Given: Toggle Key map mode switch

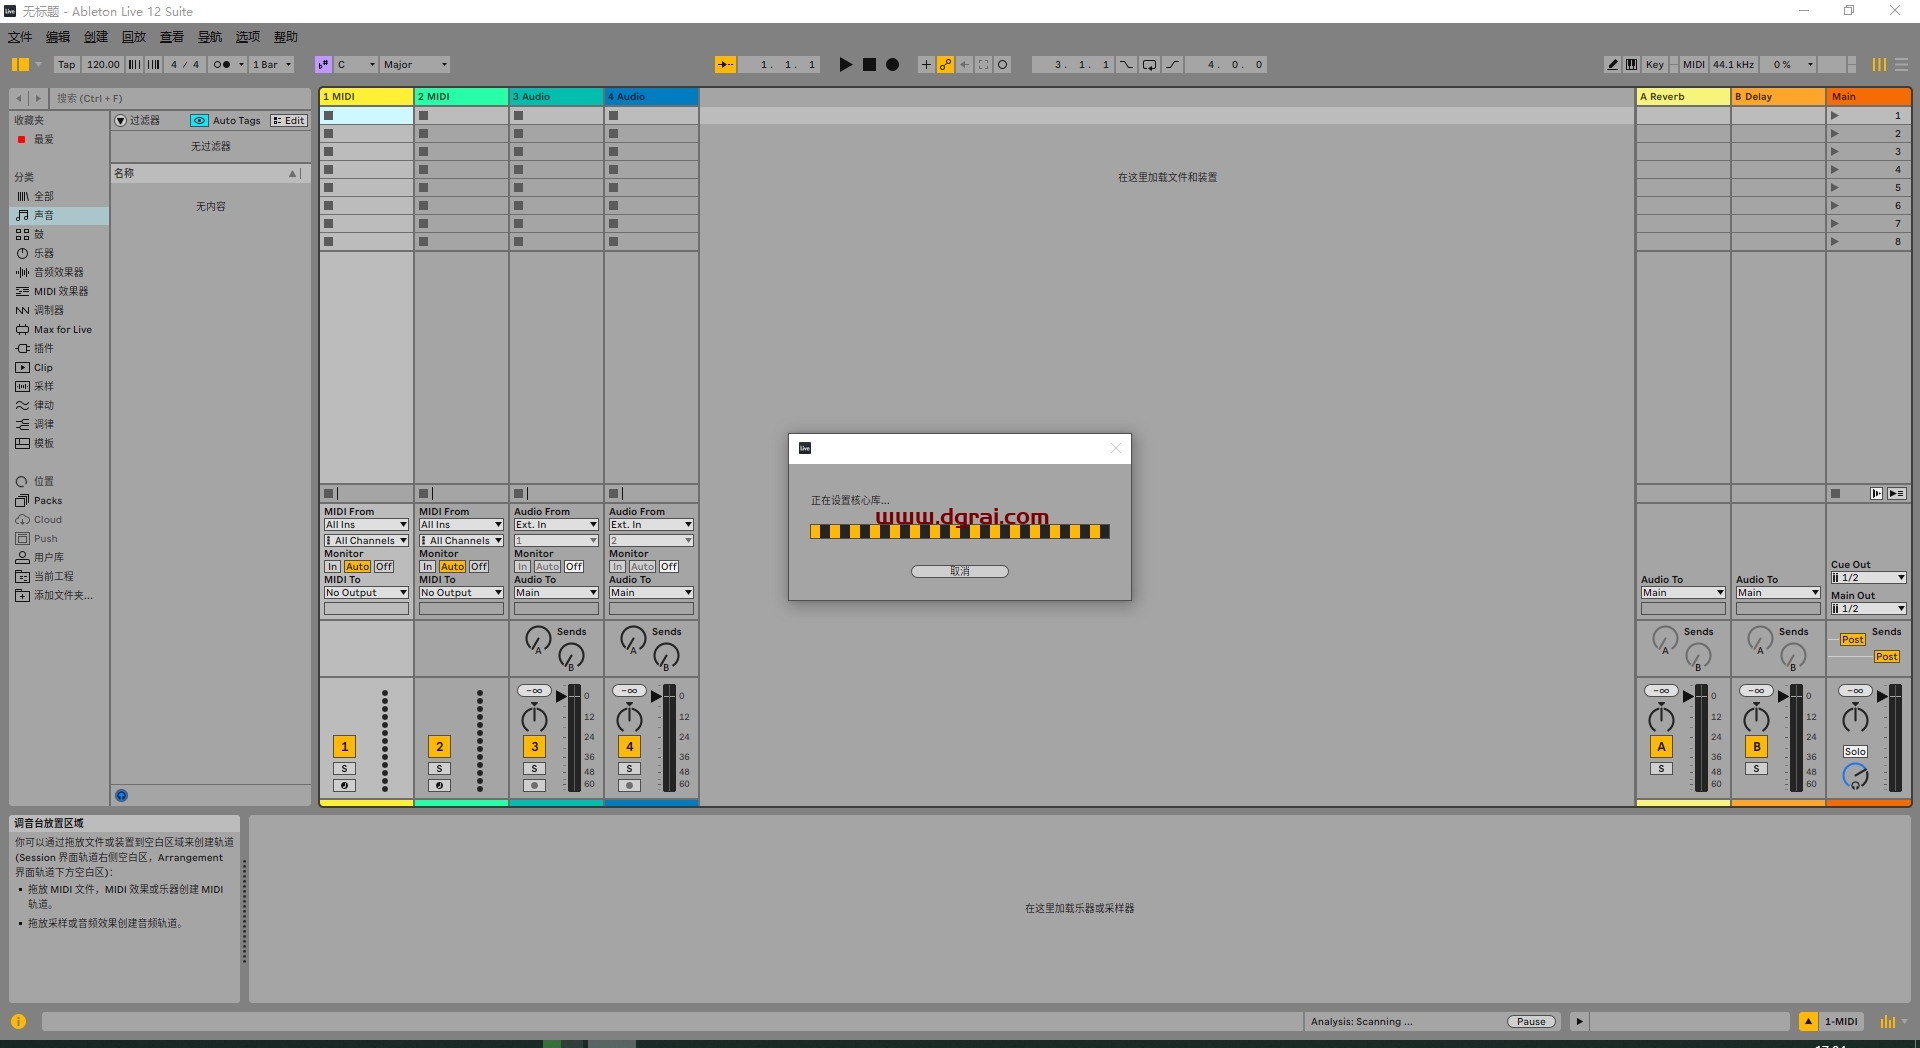Looking at the screenshot, I should [1655, 64].
